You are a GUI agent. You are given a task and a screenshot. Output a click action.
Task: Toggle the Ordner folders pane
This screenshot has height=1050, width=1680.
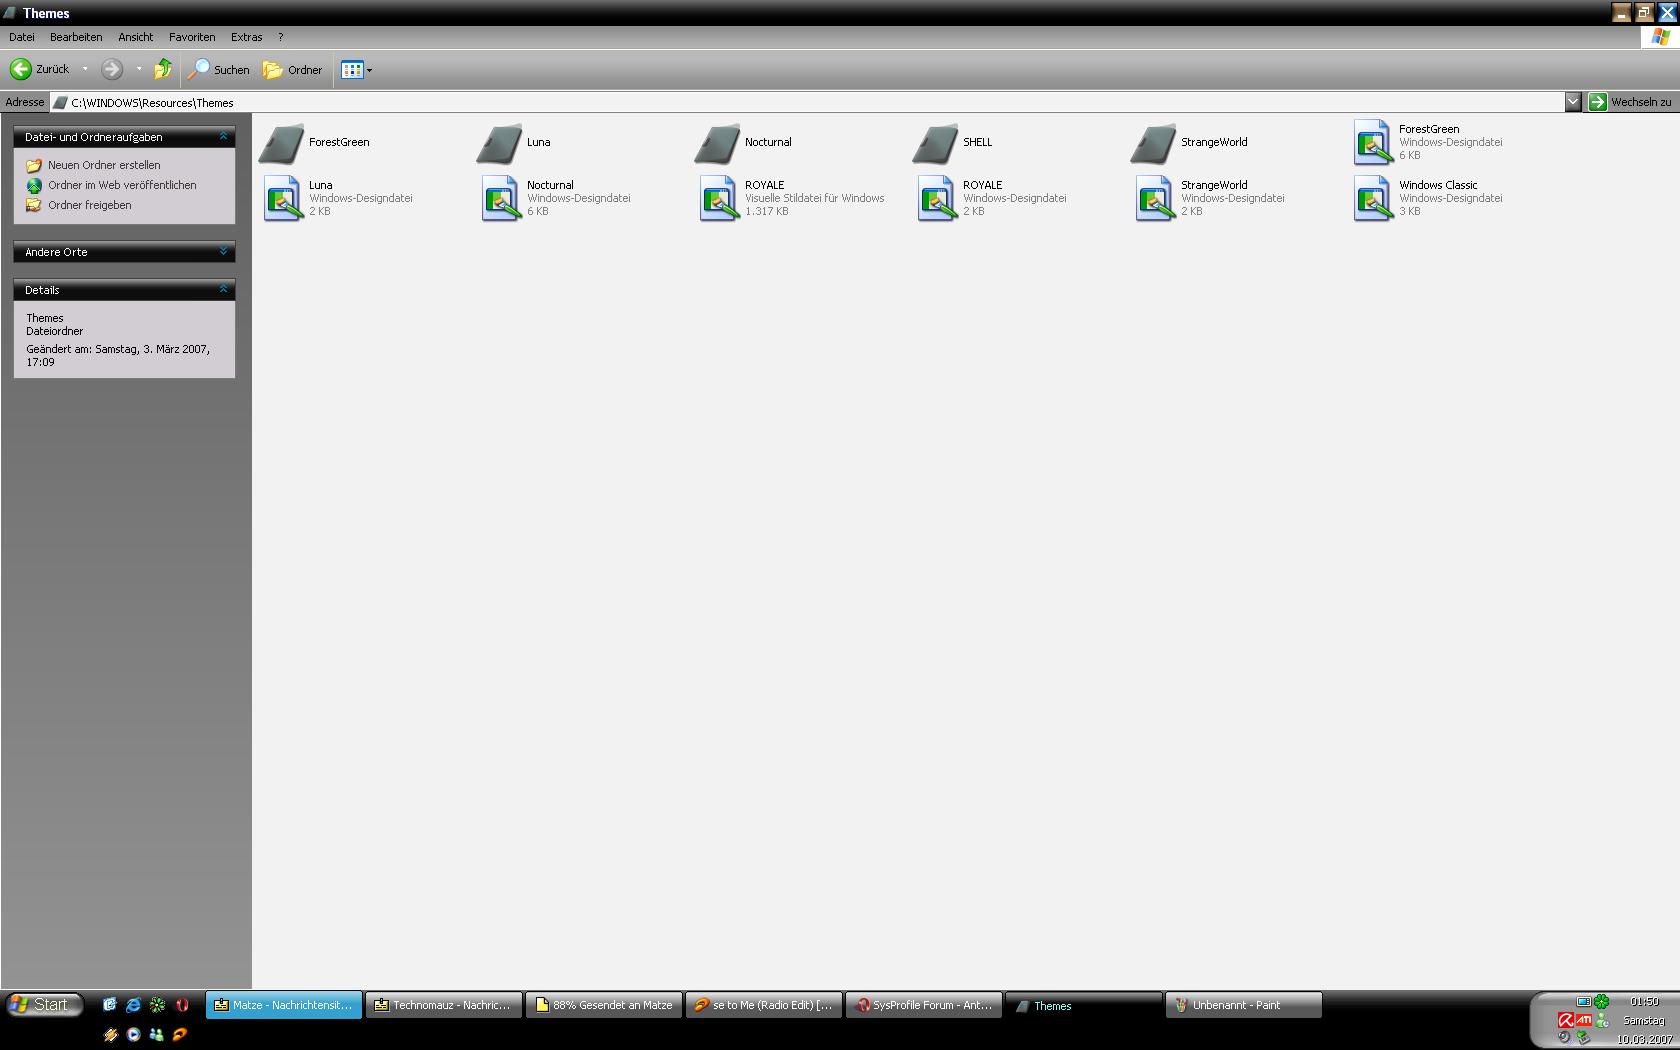coord(292,69)
